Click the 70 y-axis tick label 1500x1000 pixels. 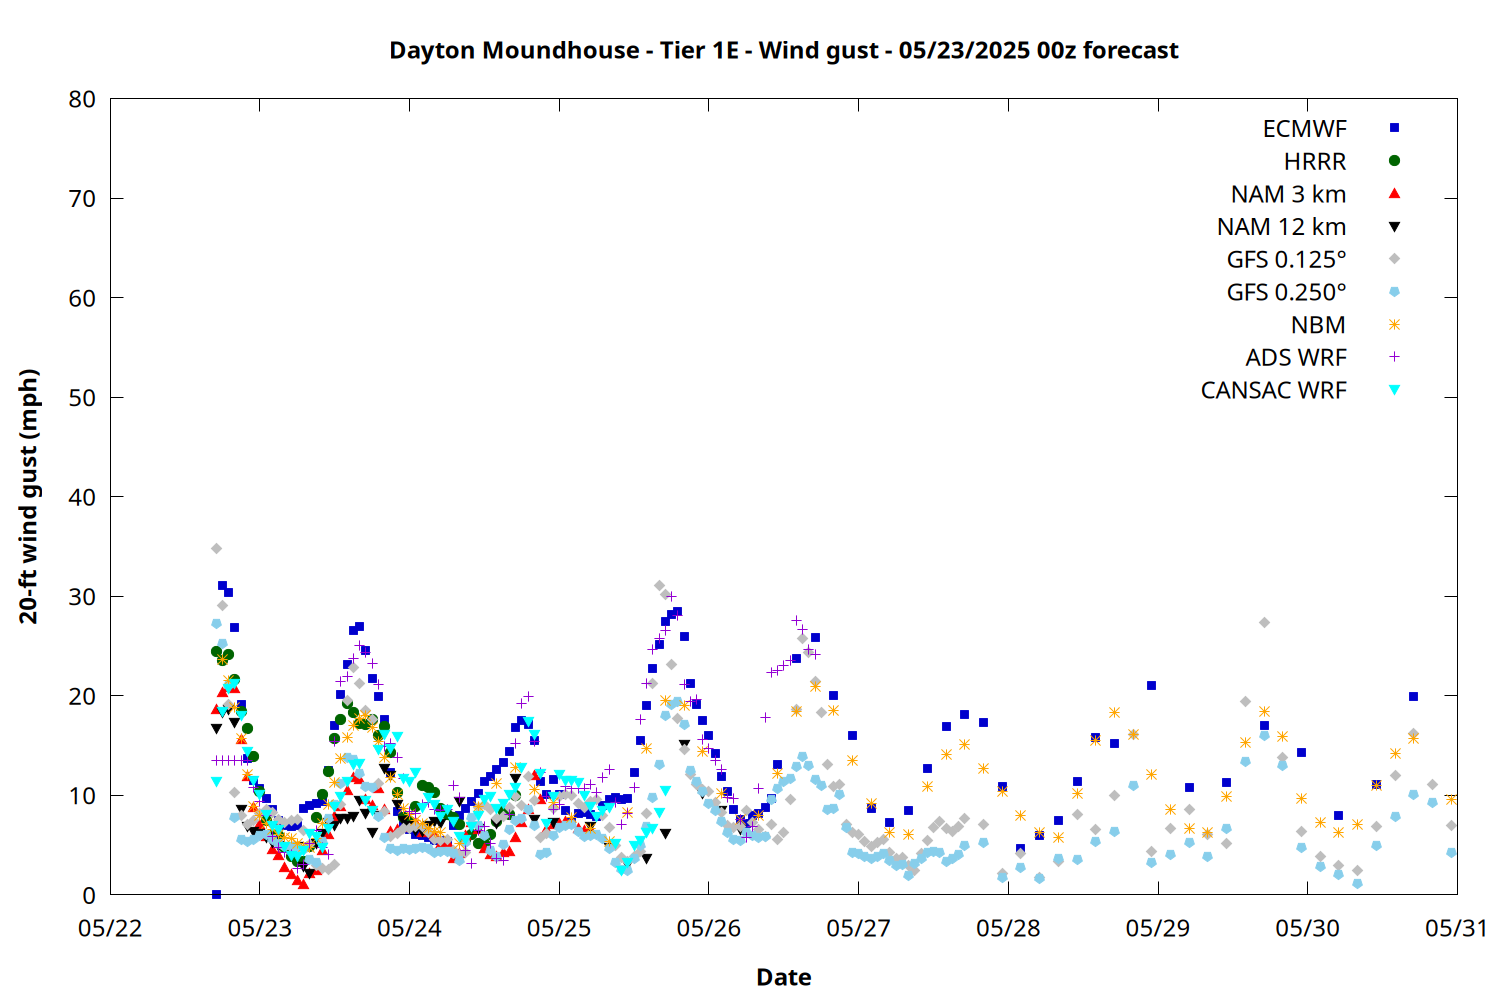82,198
